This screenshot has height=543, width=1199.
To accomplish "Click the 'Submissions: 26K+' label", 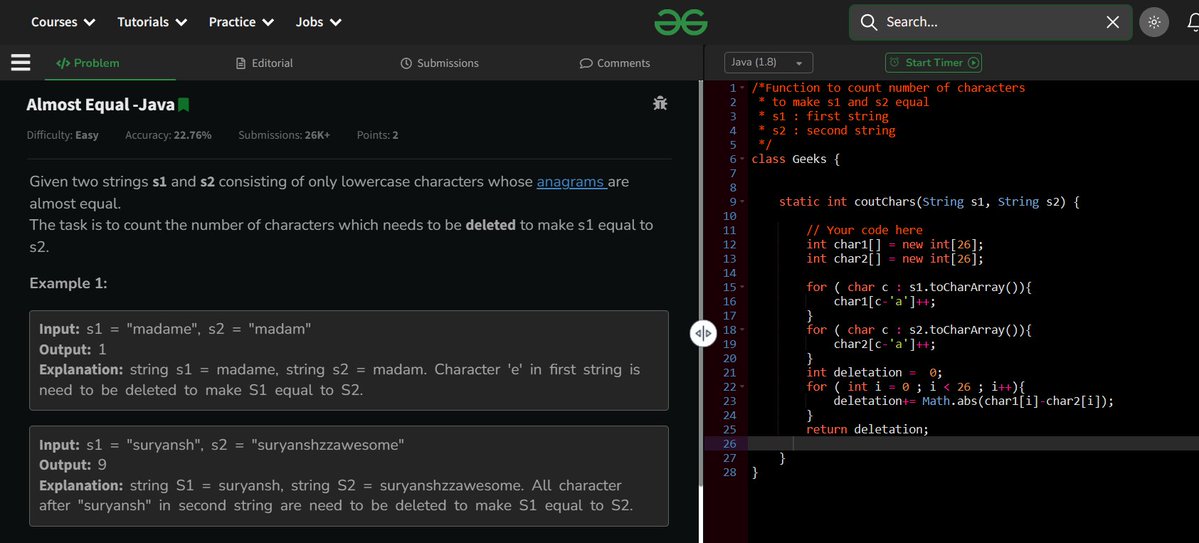I will pyautogui.click(x=284, y=135).
